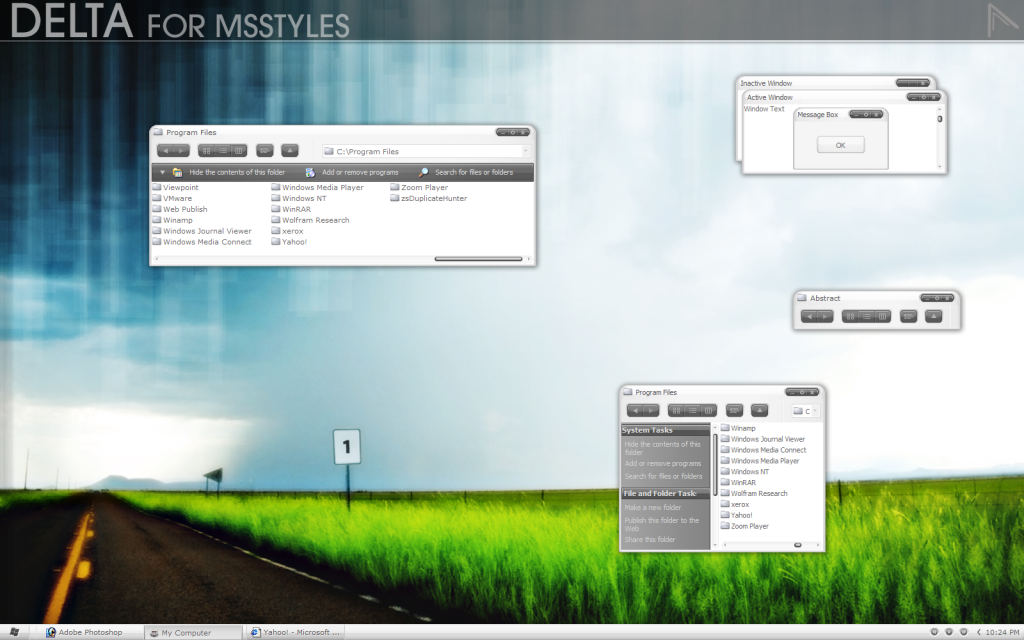Viewport: 1024px width, 640px height.
Task: Switch to list view in top Program Files window
Action: (222, 151)
